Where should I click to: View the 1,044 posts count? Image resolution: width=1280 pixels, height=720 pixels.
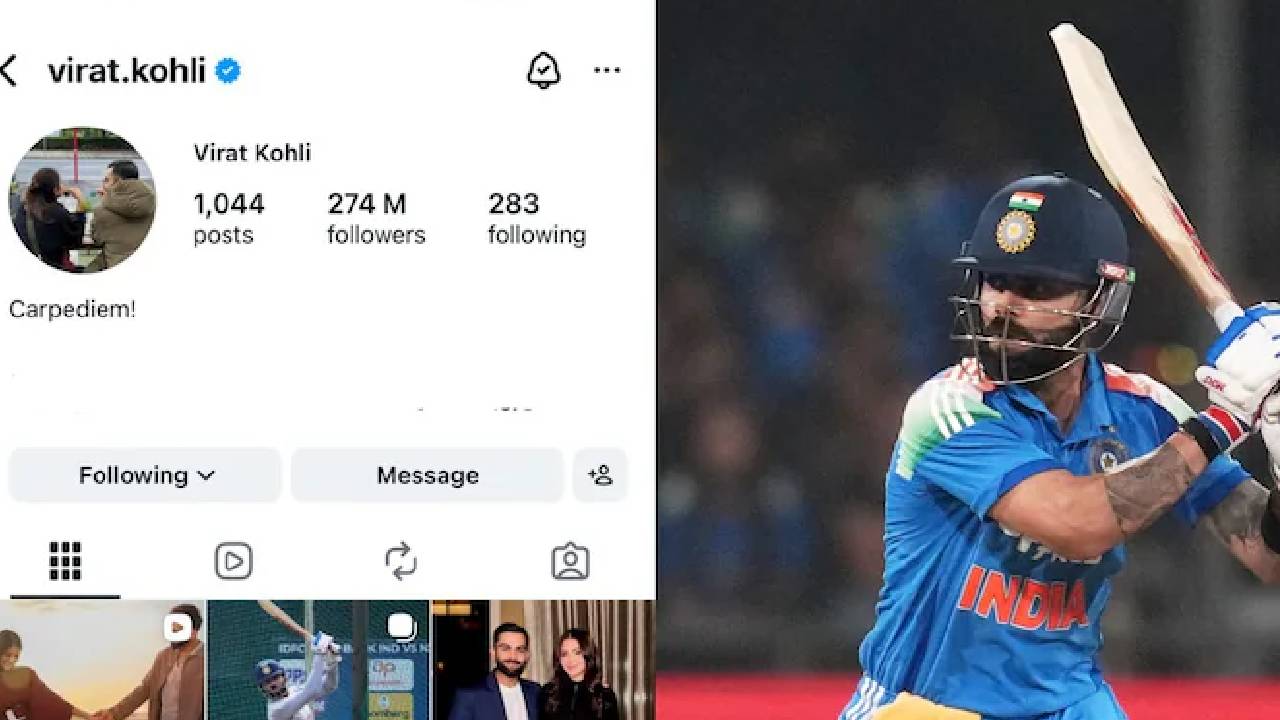(228, 218)
